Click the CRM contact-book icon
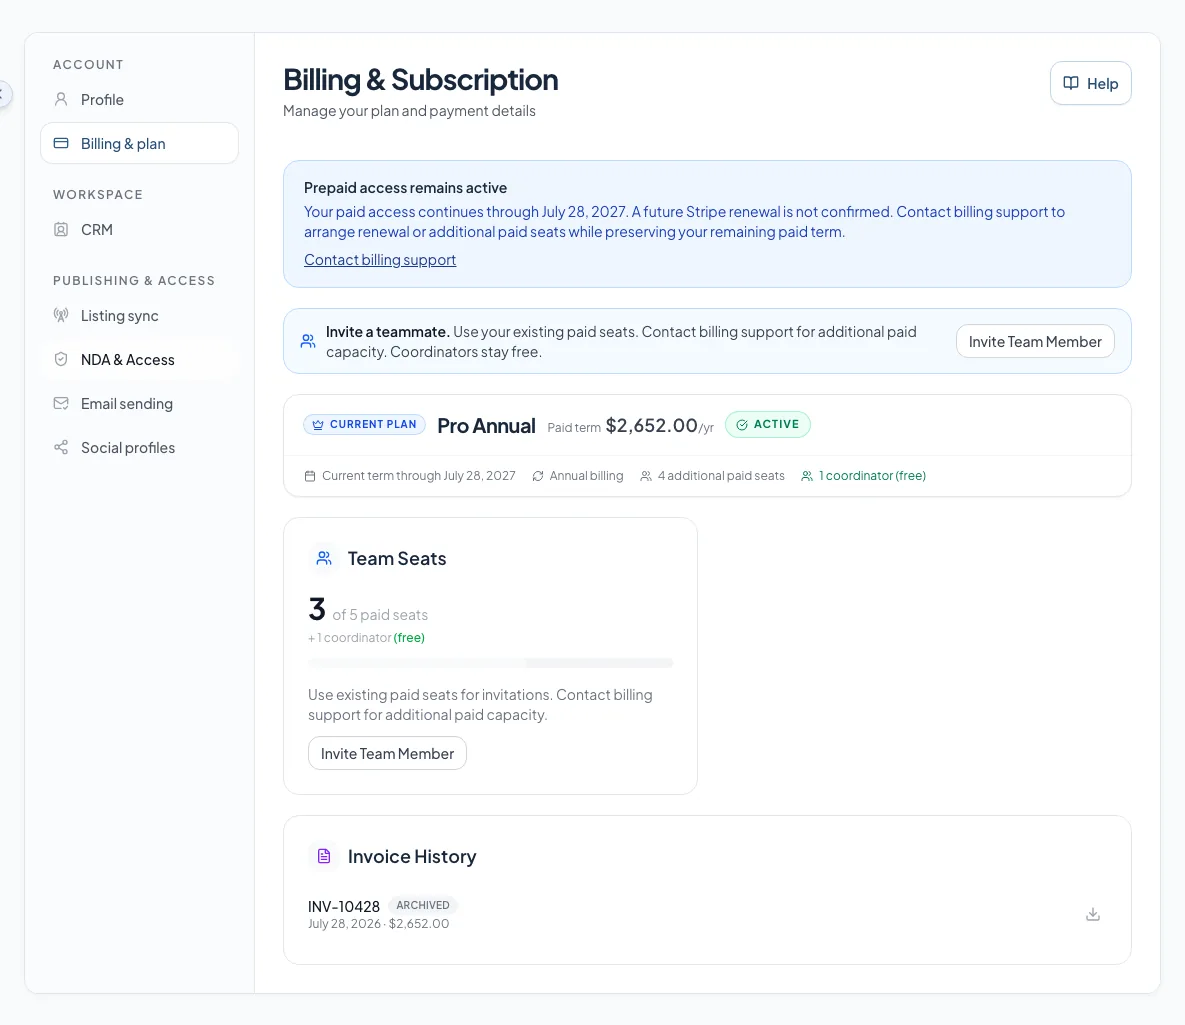The height and width of the screenshot is (1025, 1185). click(x=61, y=230)
